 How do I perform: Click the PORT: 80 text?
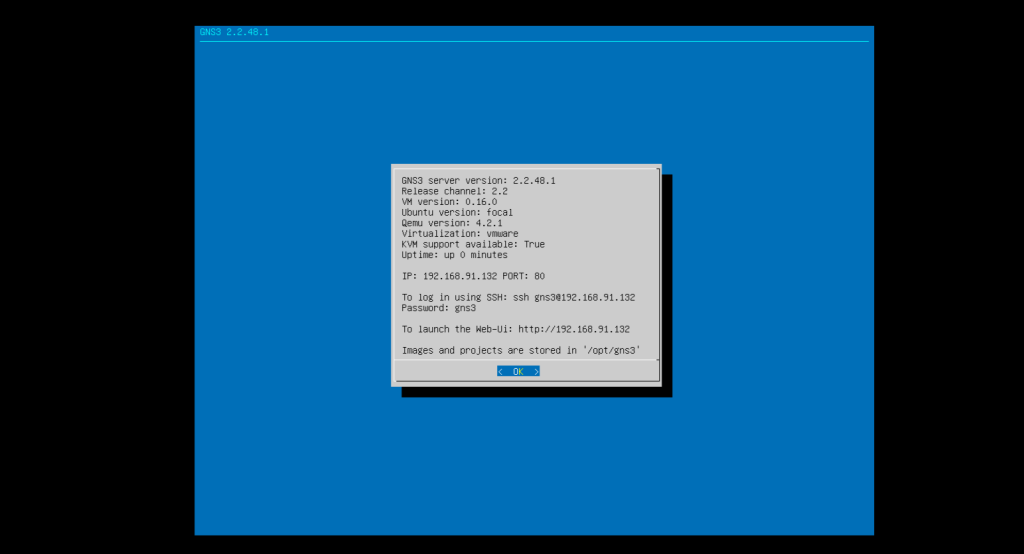[x=526, y=276]
